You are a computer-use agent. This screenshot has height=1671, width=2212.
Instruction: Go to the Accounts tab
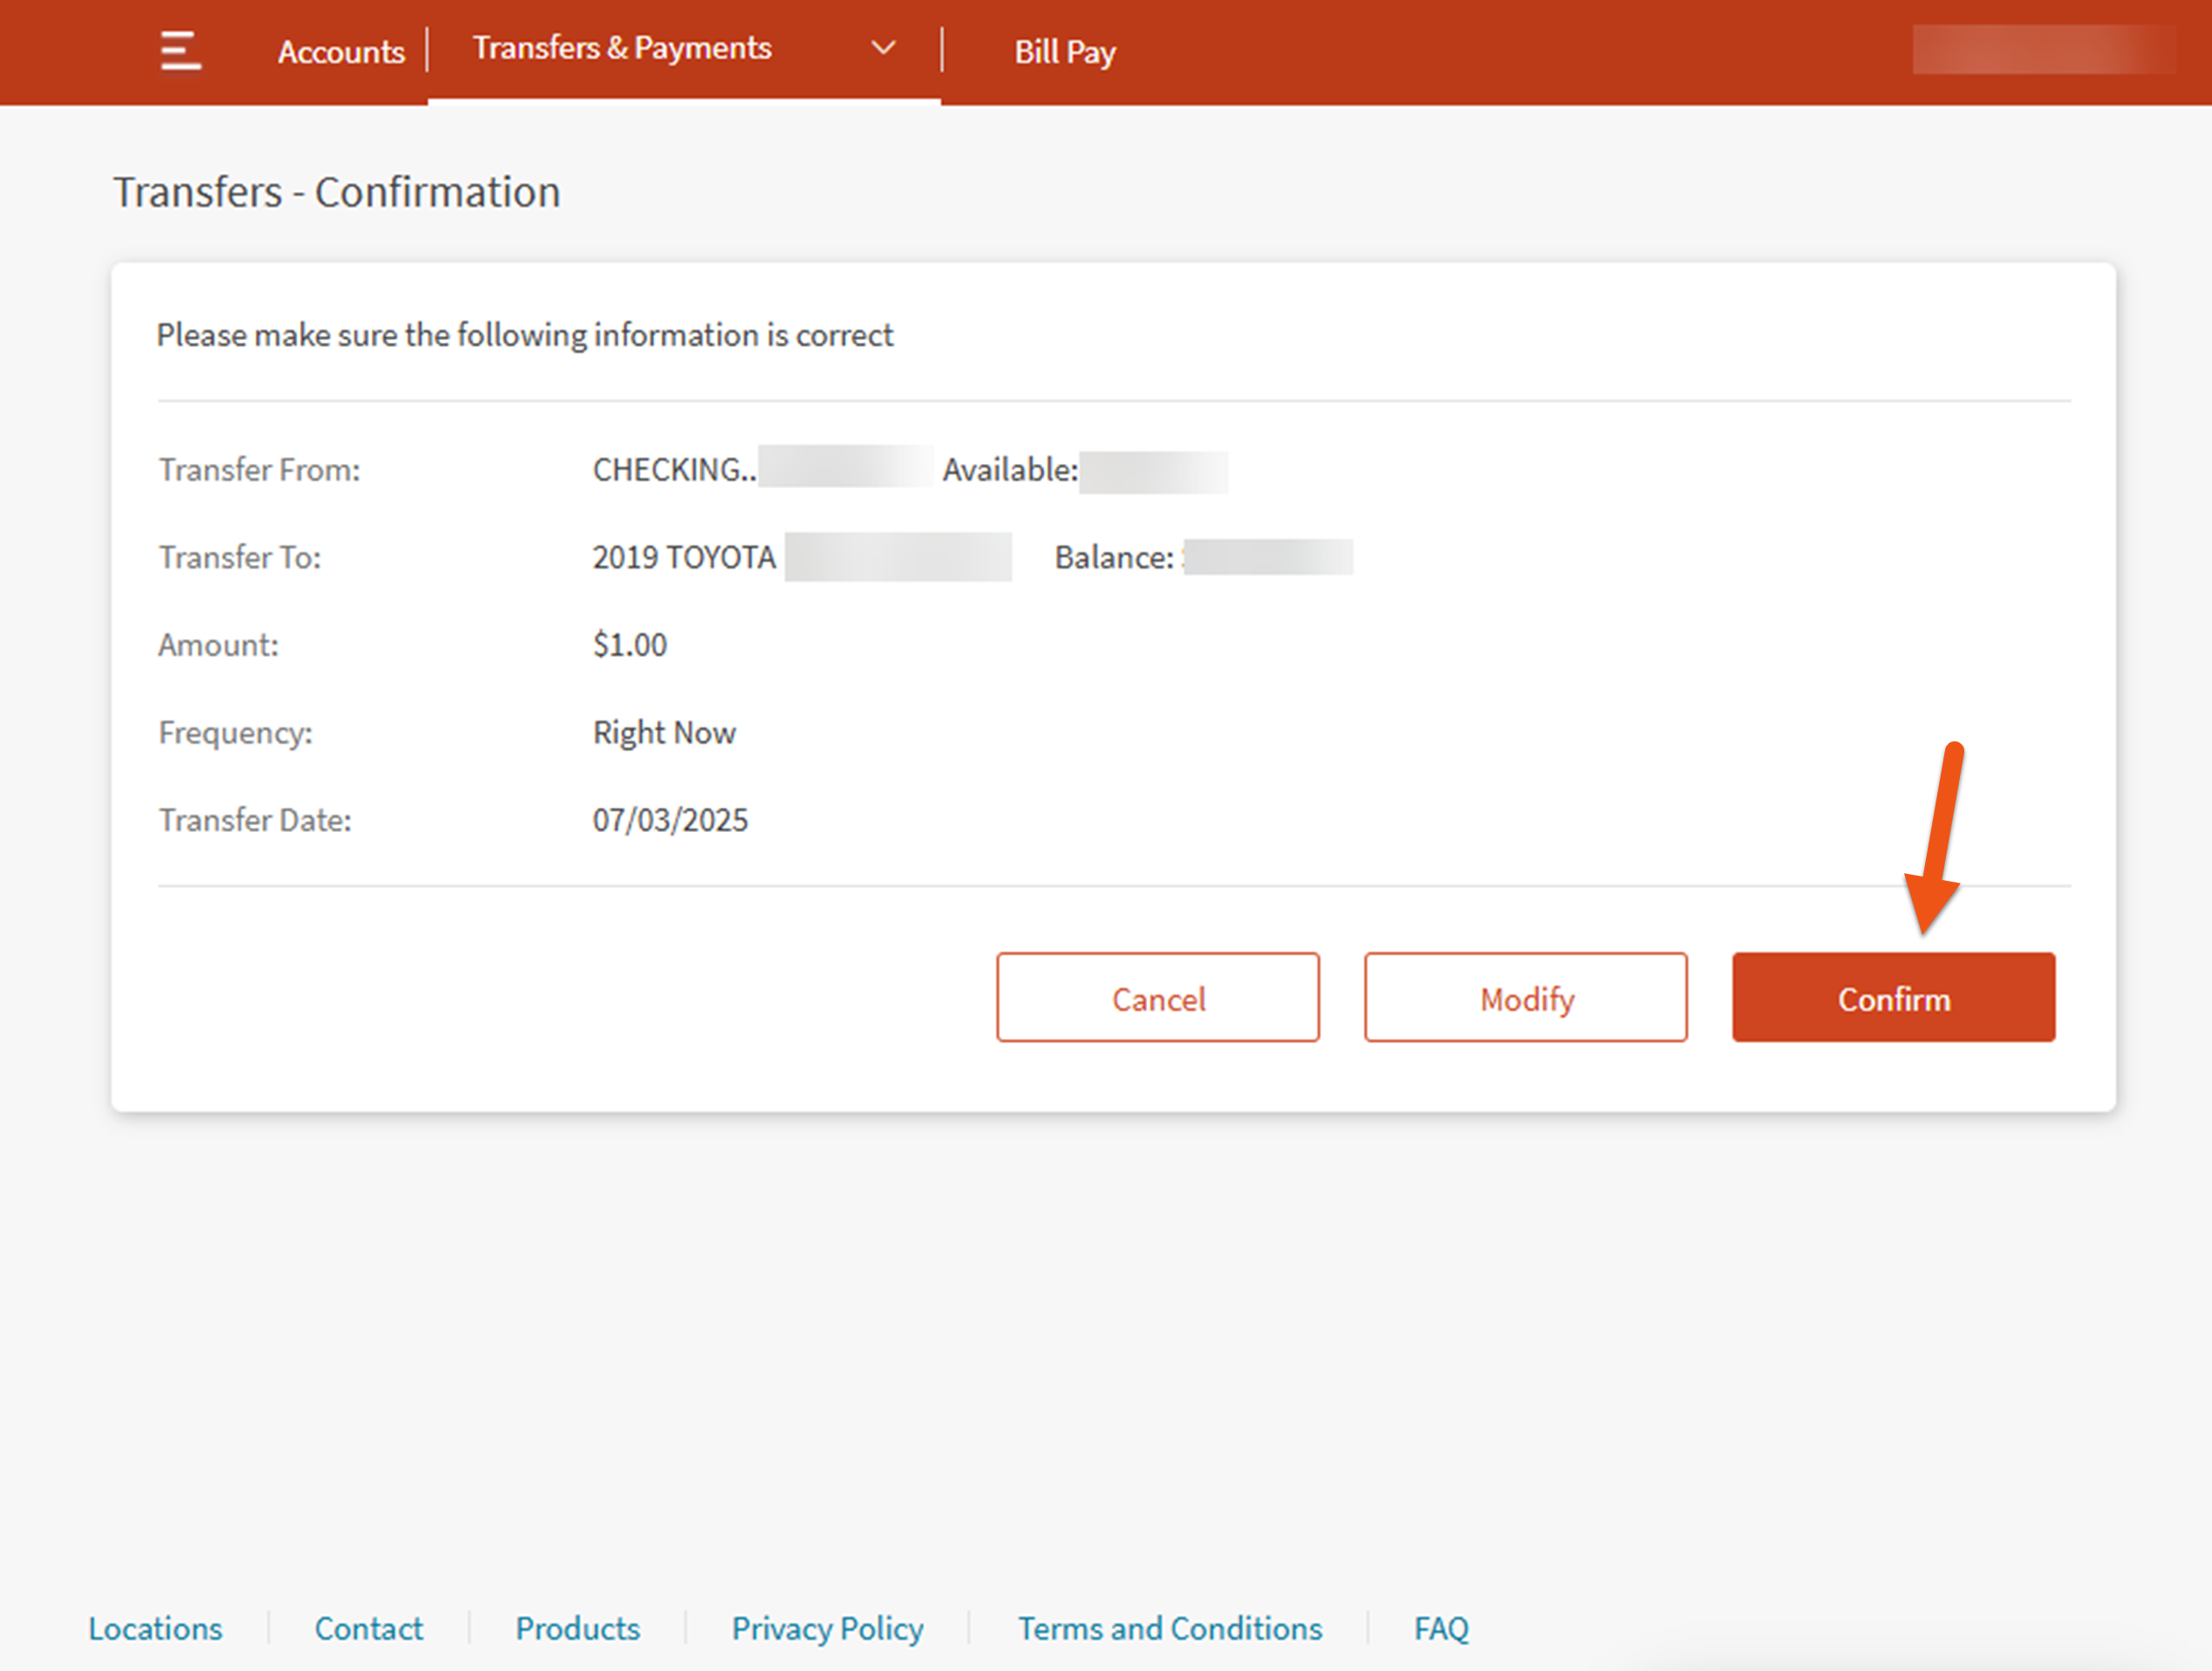[x=341, y=52]
